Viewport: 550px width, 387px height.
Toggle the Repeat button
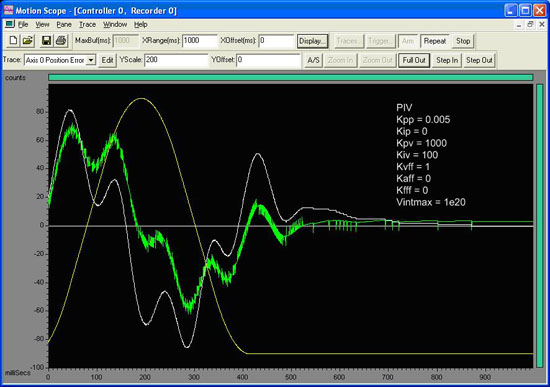(x=435, y=41)
